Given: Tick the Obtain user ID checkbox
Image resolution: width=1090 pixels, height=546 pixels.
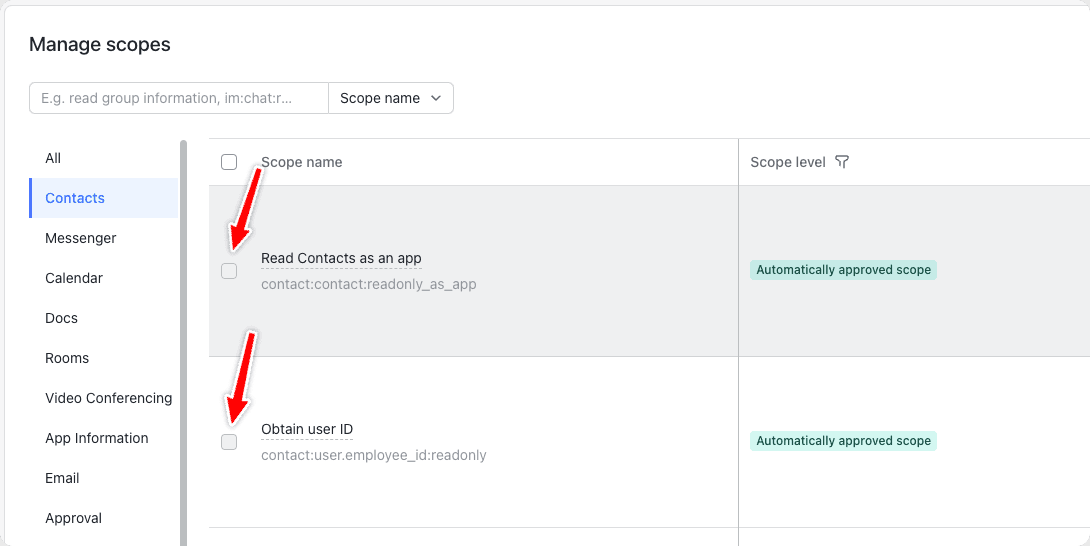Looking at the screenshot, I should pos(229,442).
